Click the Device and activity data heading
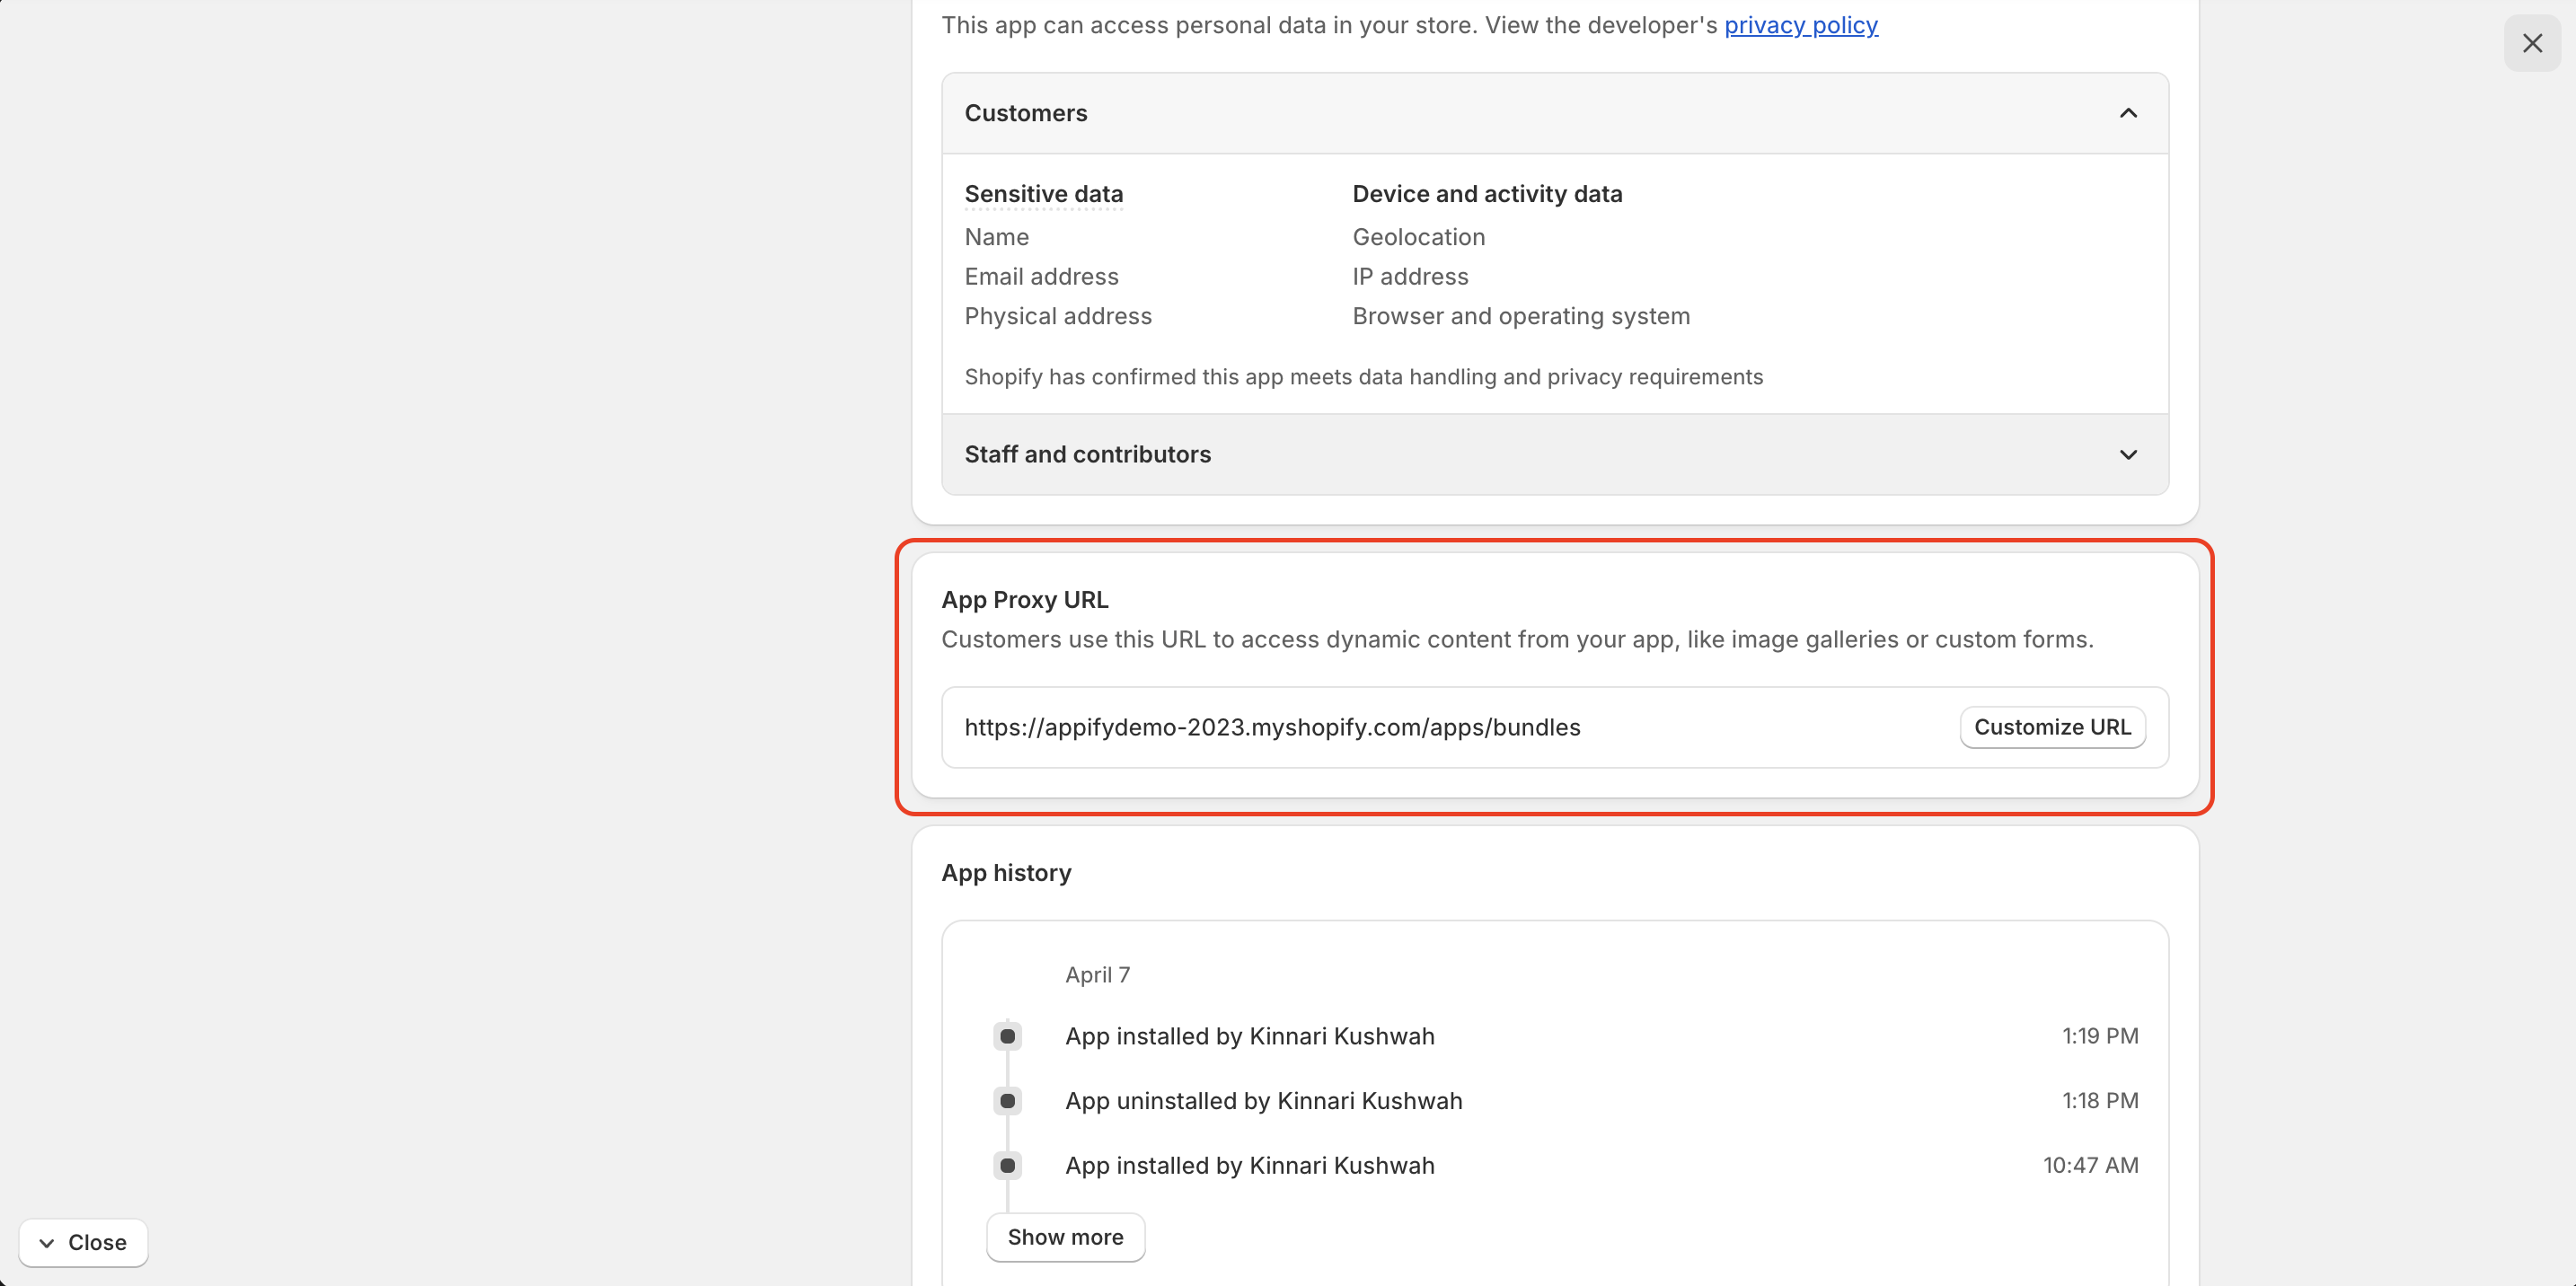Image resolution: width=2576 pixels, height=1286 pixels. point(1486,194)
